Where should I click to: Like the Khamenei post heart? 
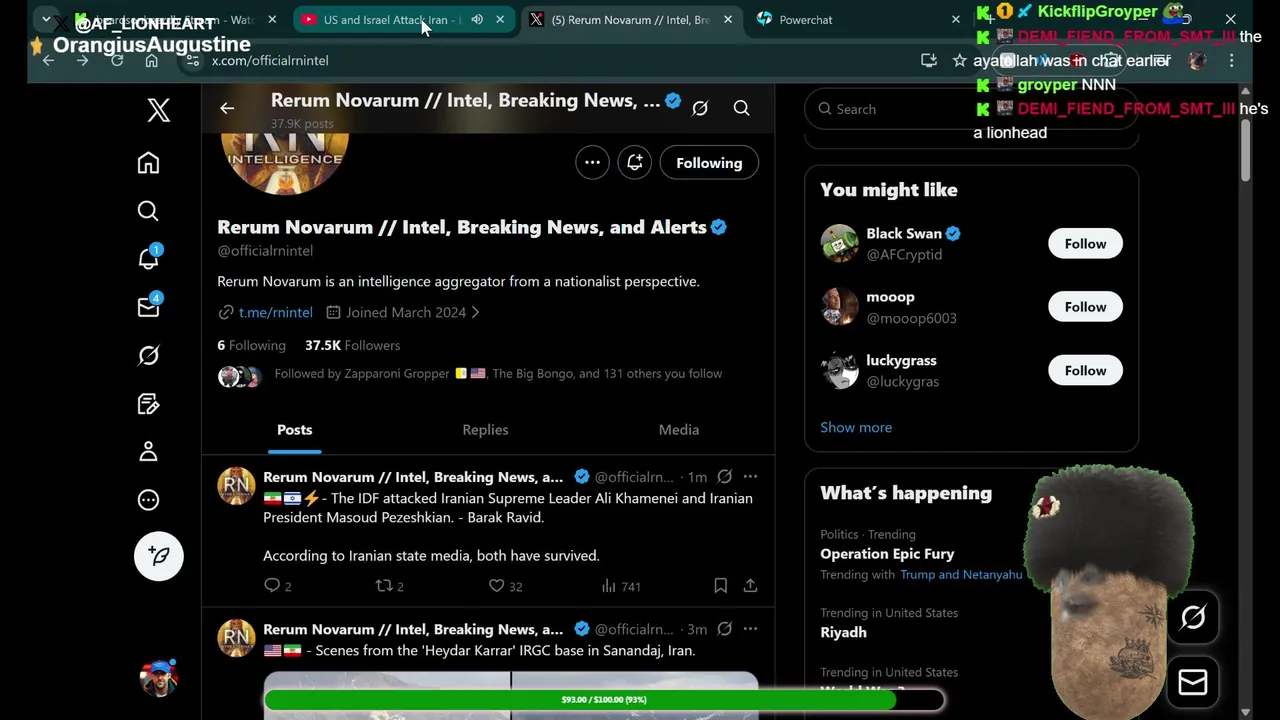click(496, 586)
